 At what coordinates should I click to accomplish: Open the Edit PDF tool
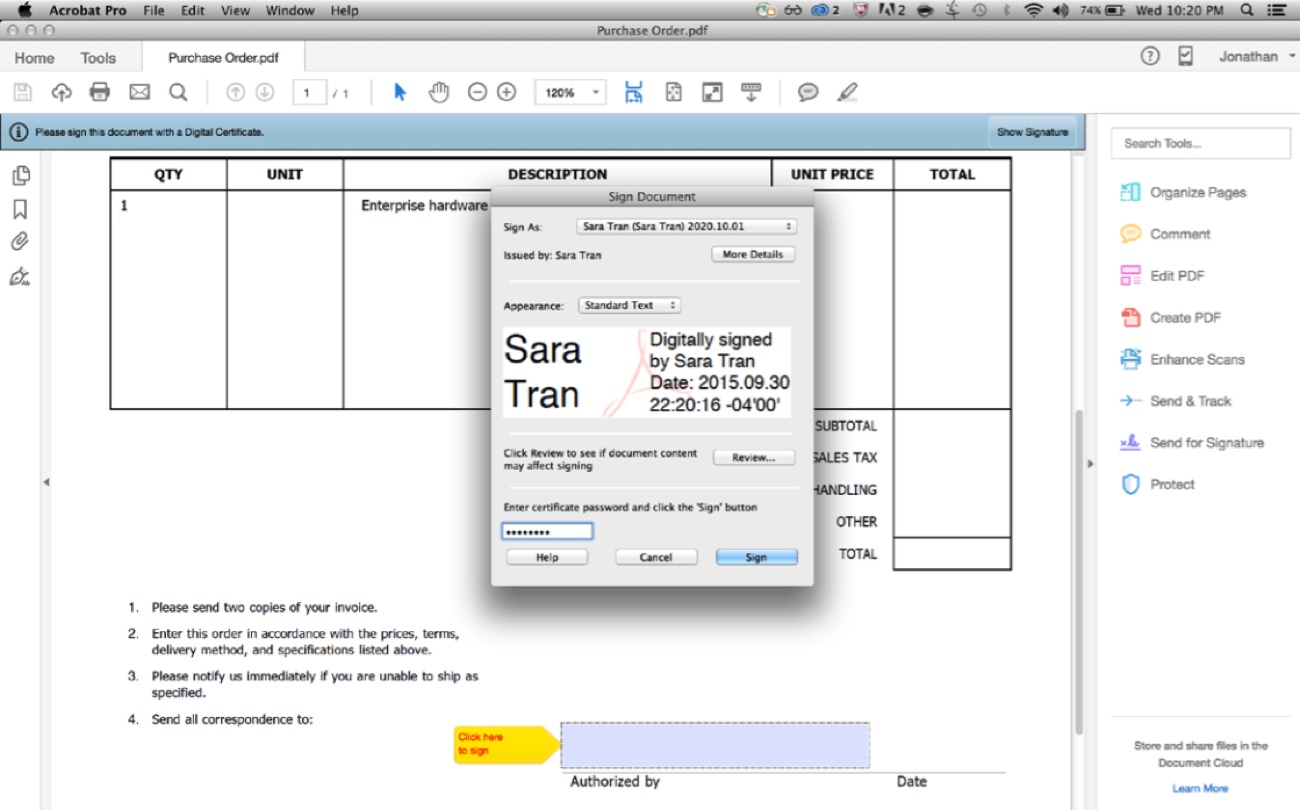(1163, 276)
